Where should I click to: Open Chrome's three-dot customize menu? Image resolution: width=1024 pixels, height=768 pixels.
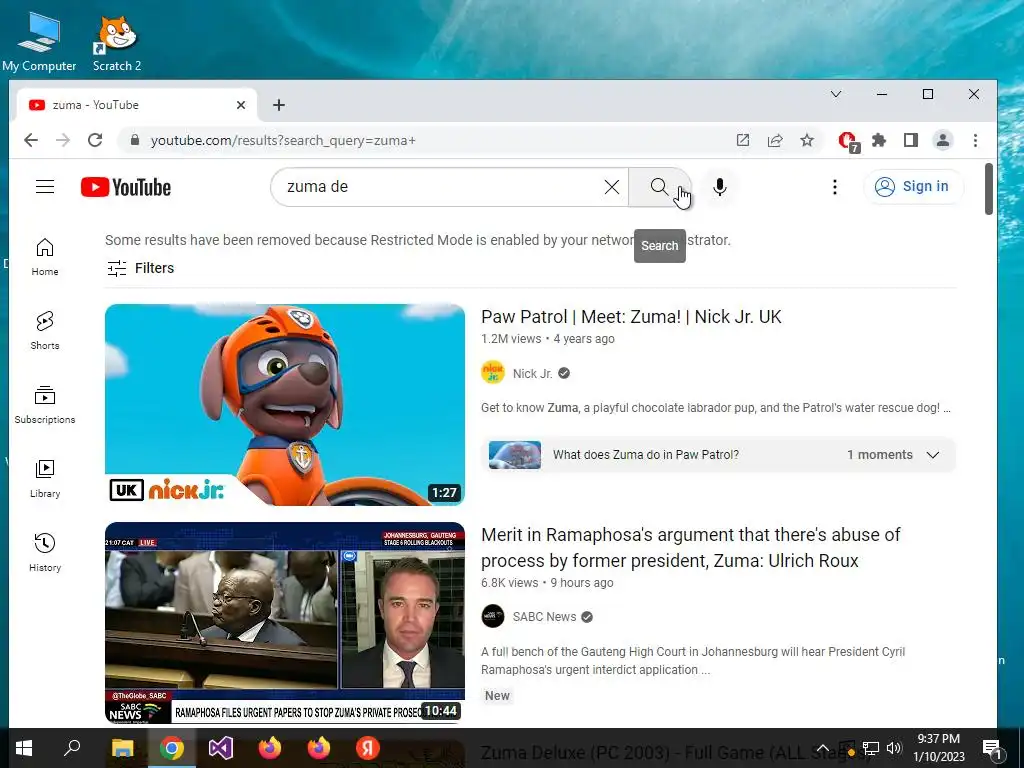click(975, 140)
